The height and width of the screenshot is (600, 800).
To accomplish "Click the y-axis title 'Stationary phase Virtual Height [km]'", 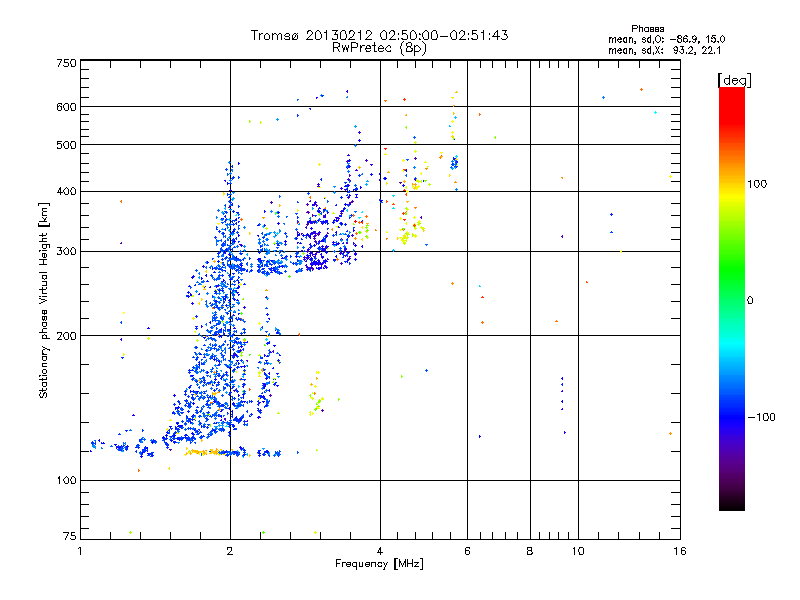I will click(44, 301).
